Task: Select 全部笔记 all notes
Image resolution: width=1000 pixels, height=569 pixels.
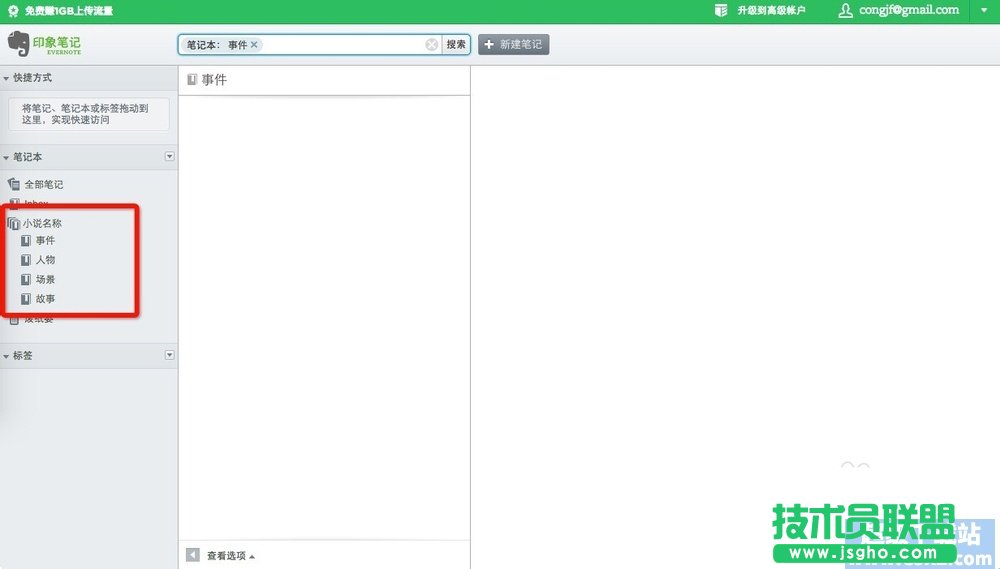Action: 44,184
